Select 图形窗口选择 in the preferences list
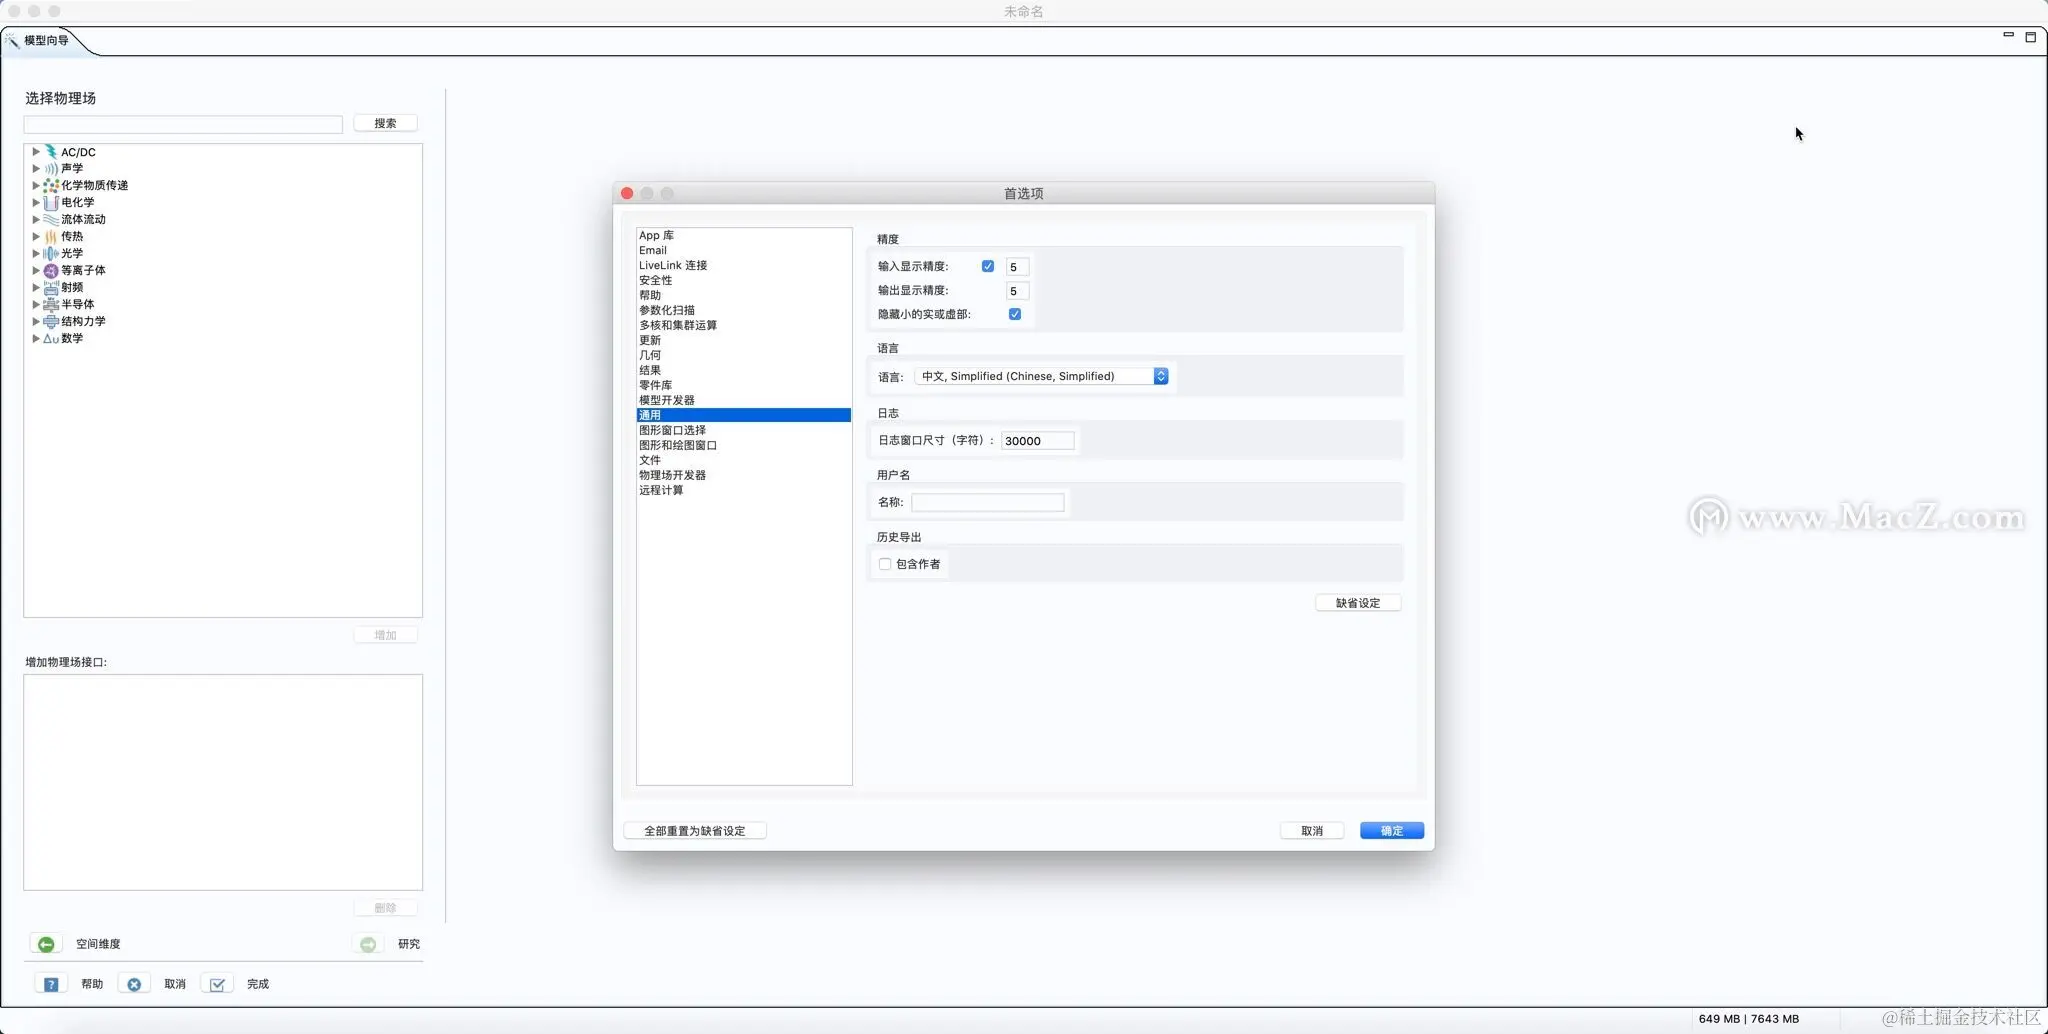 [672, 429]
